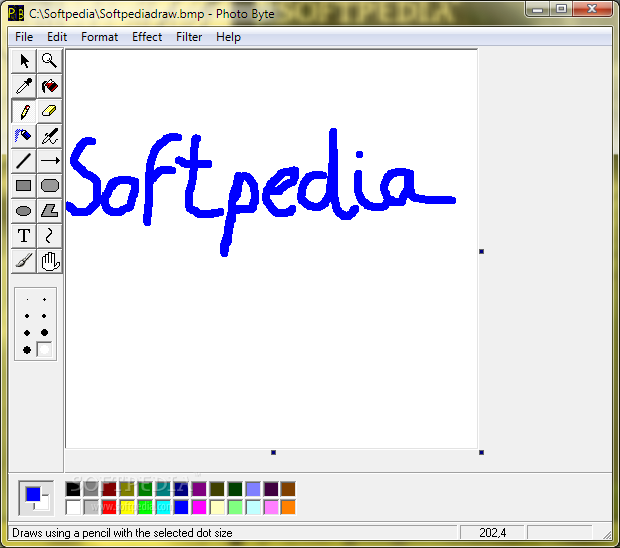Pick the pink color swatch
This screenshot has height=548, width=620.
click(x=271, y=507)
